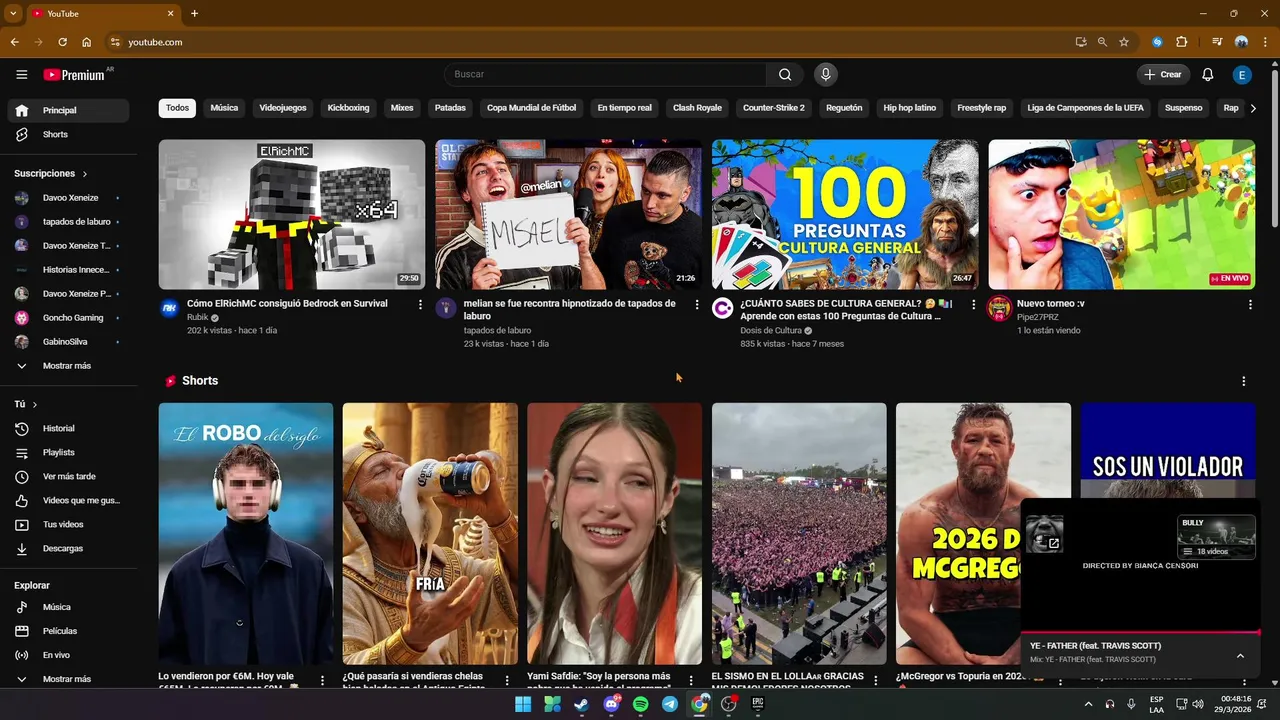
Task: Expand the Suscripciones section
Action: coord(51,173)
